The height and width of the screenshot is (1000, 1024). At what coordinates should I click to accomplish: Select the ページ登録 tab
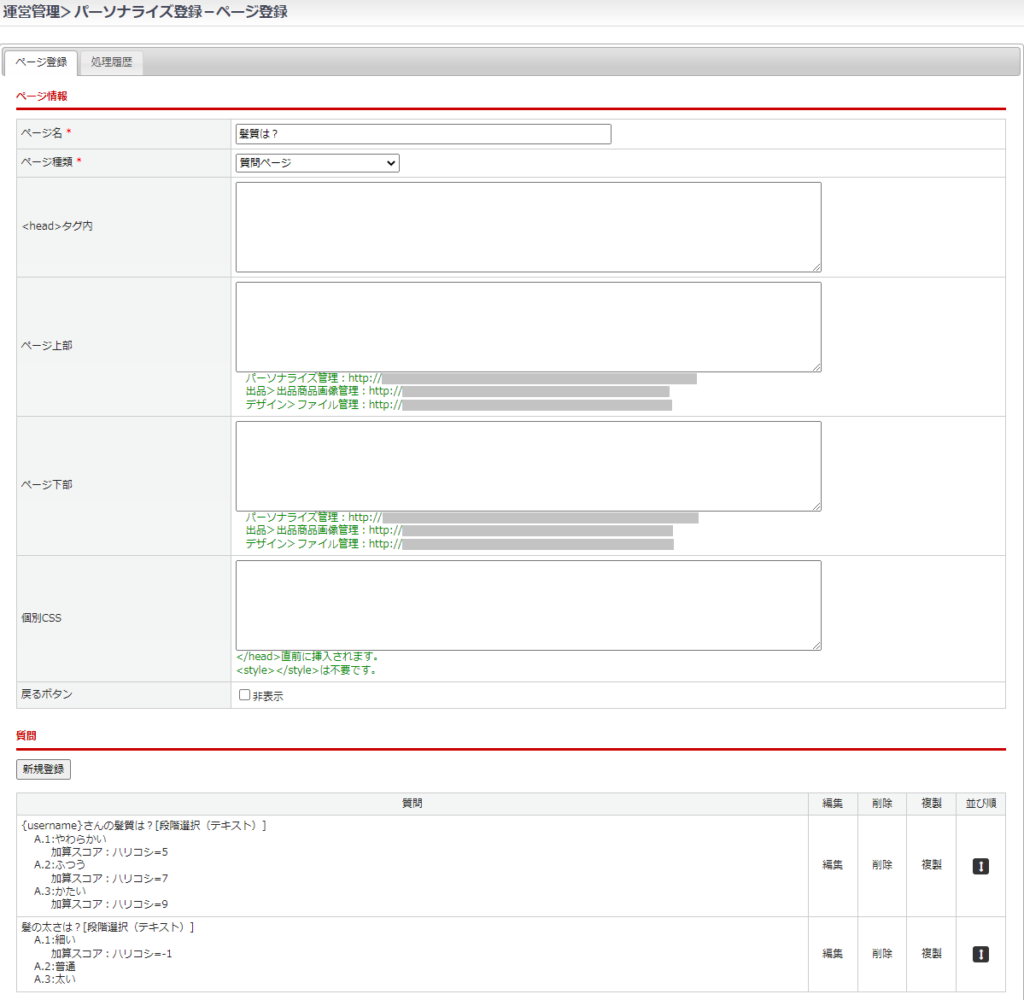click(x=41, y=62)
